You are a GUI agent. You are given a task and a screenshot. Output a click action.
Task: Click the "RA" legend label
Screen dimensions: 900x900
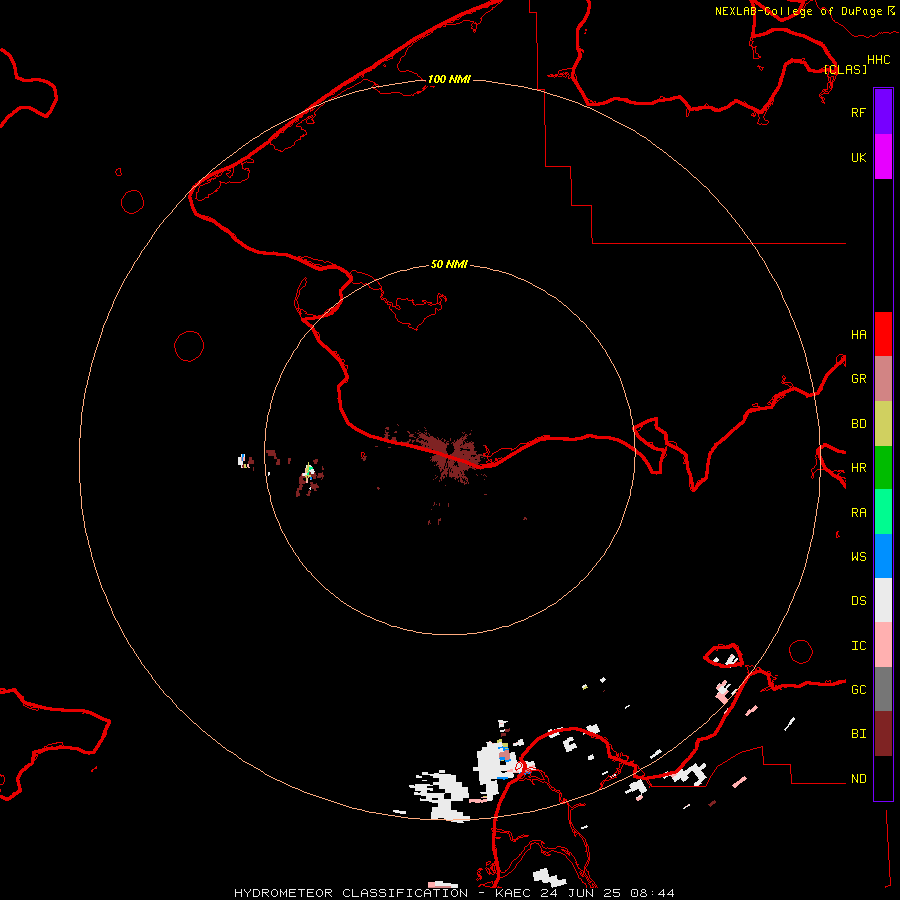(858, 513)
